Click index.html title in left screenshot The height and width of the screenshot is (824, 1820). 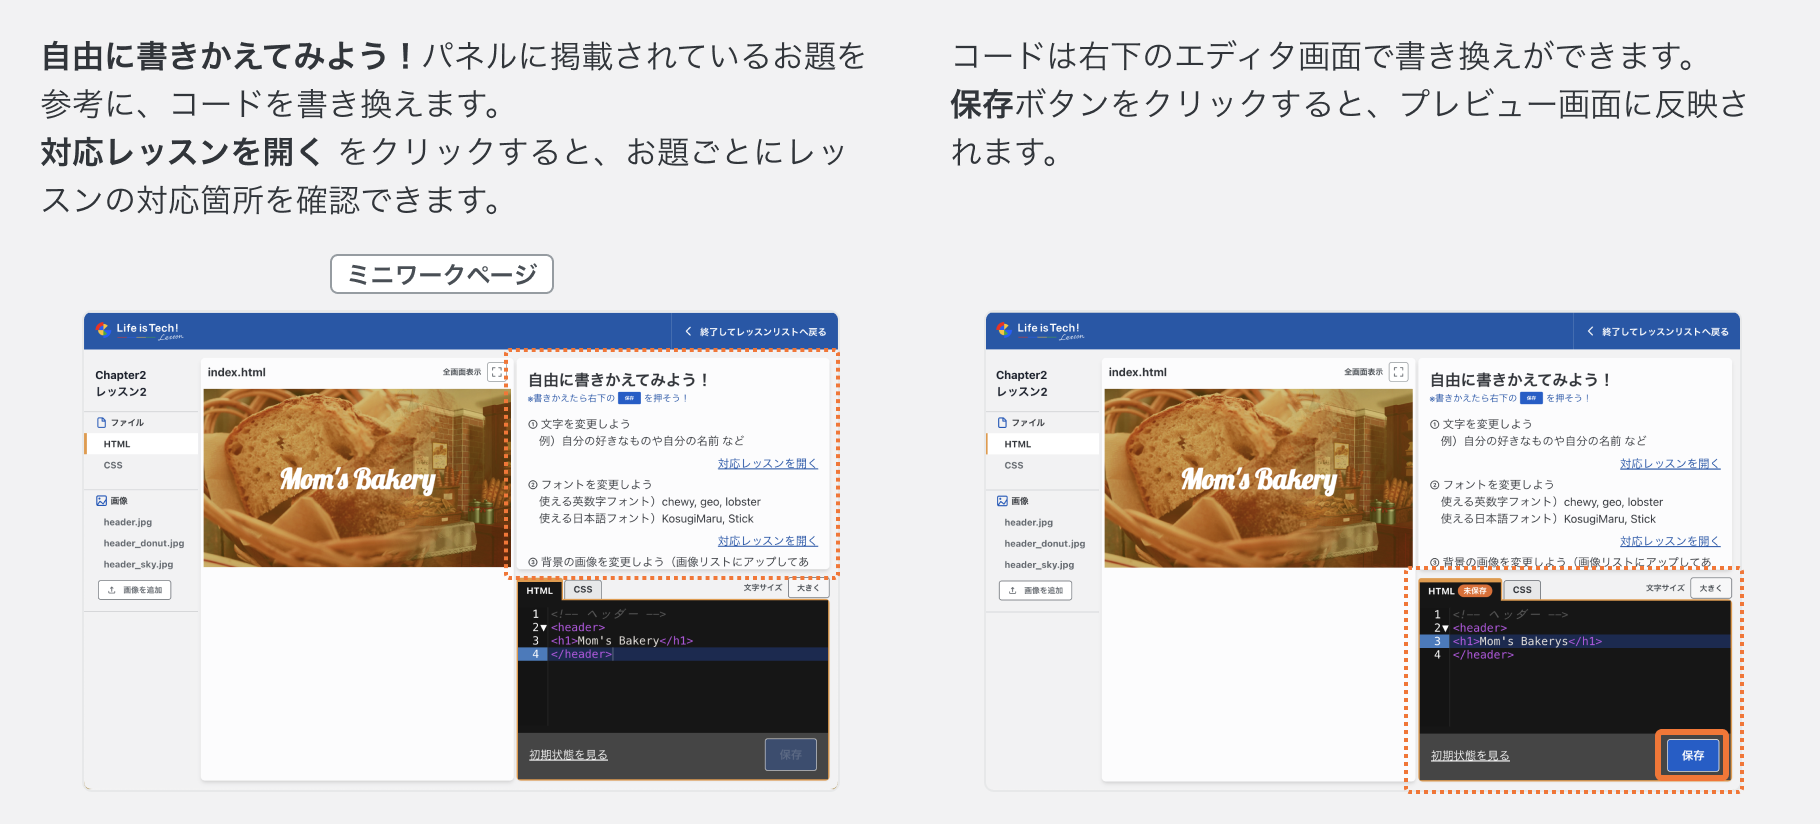pos(237,372)
